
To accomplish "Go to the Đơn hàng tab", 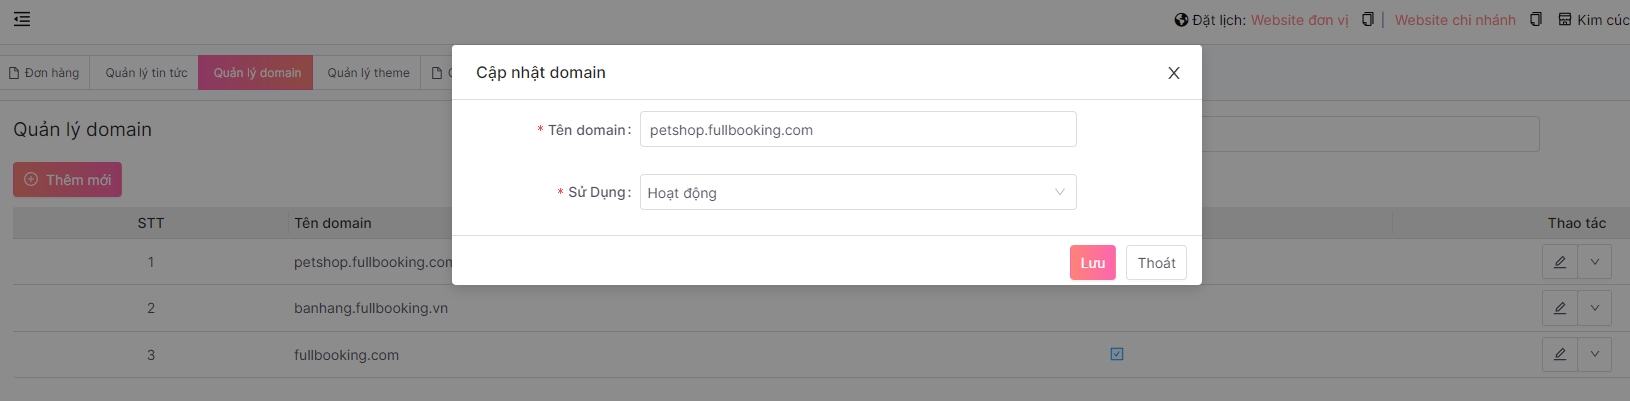I will point(44,73).
